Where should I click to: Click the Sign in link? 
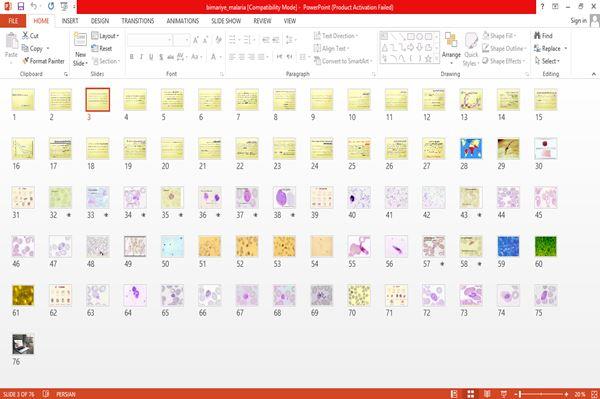click(578, 21)
